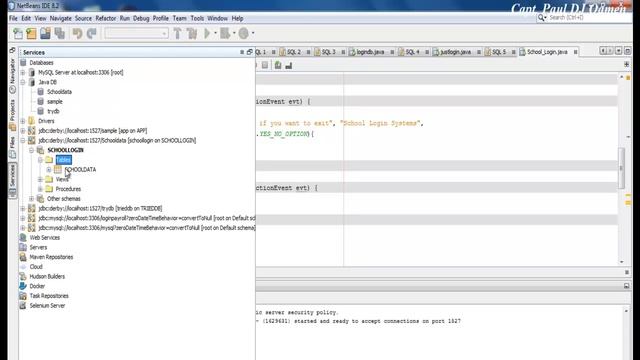This screenshot has height=360, width=640.
Task: Open the Navigate menu
Action: point(60,18)
